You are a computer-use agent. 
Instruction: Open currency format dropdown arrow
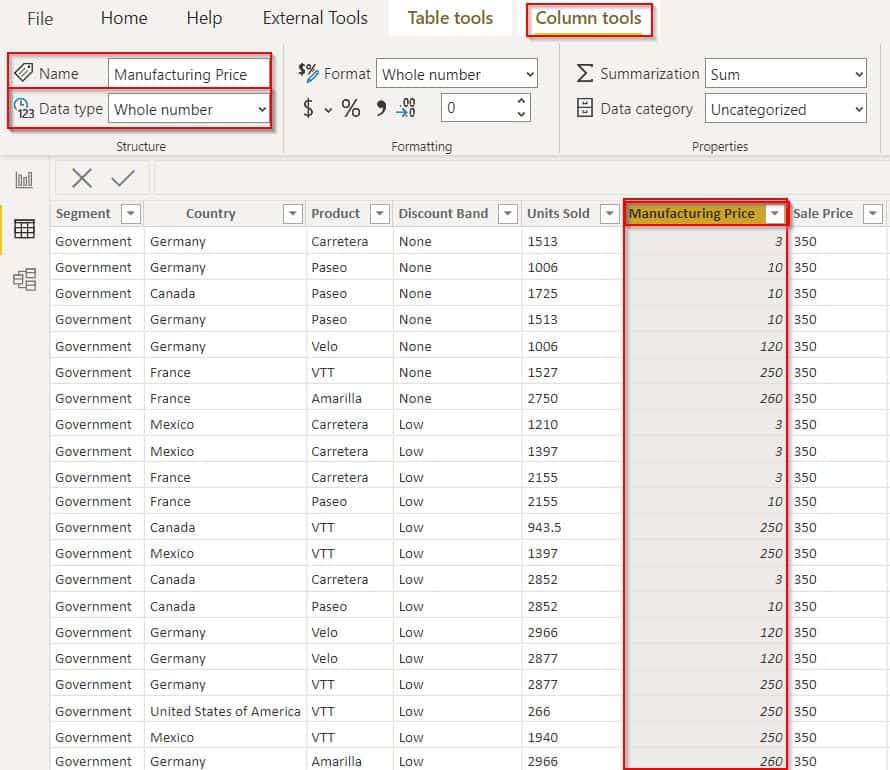(328, 110)
